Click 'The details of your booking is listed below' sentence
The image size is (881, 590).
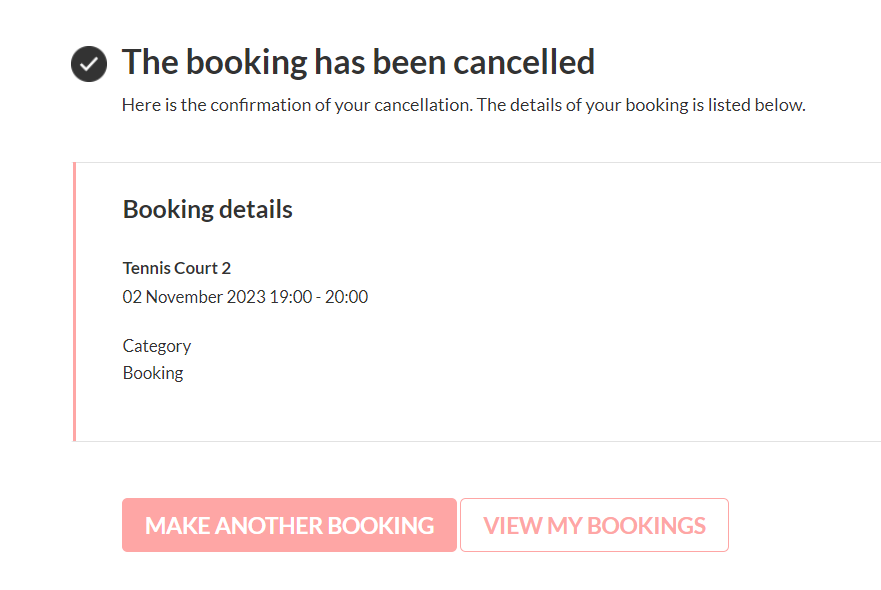click(x=641, y=105)
